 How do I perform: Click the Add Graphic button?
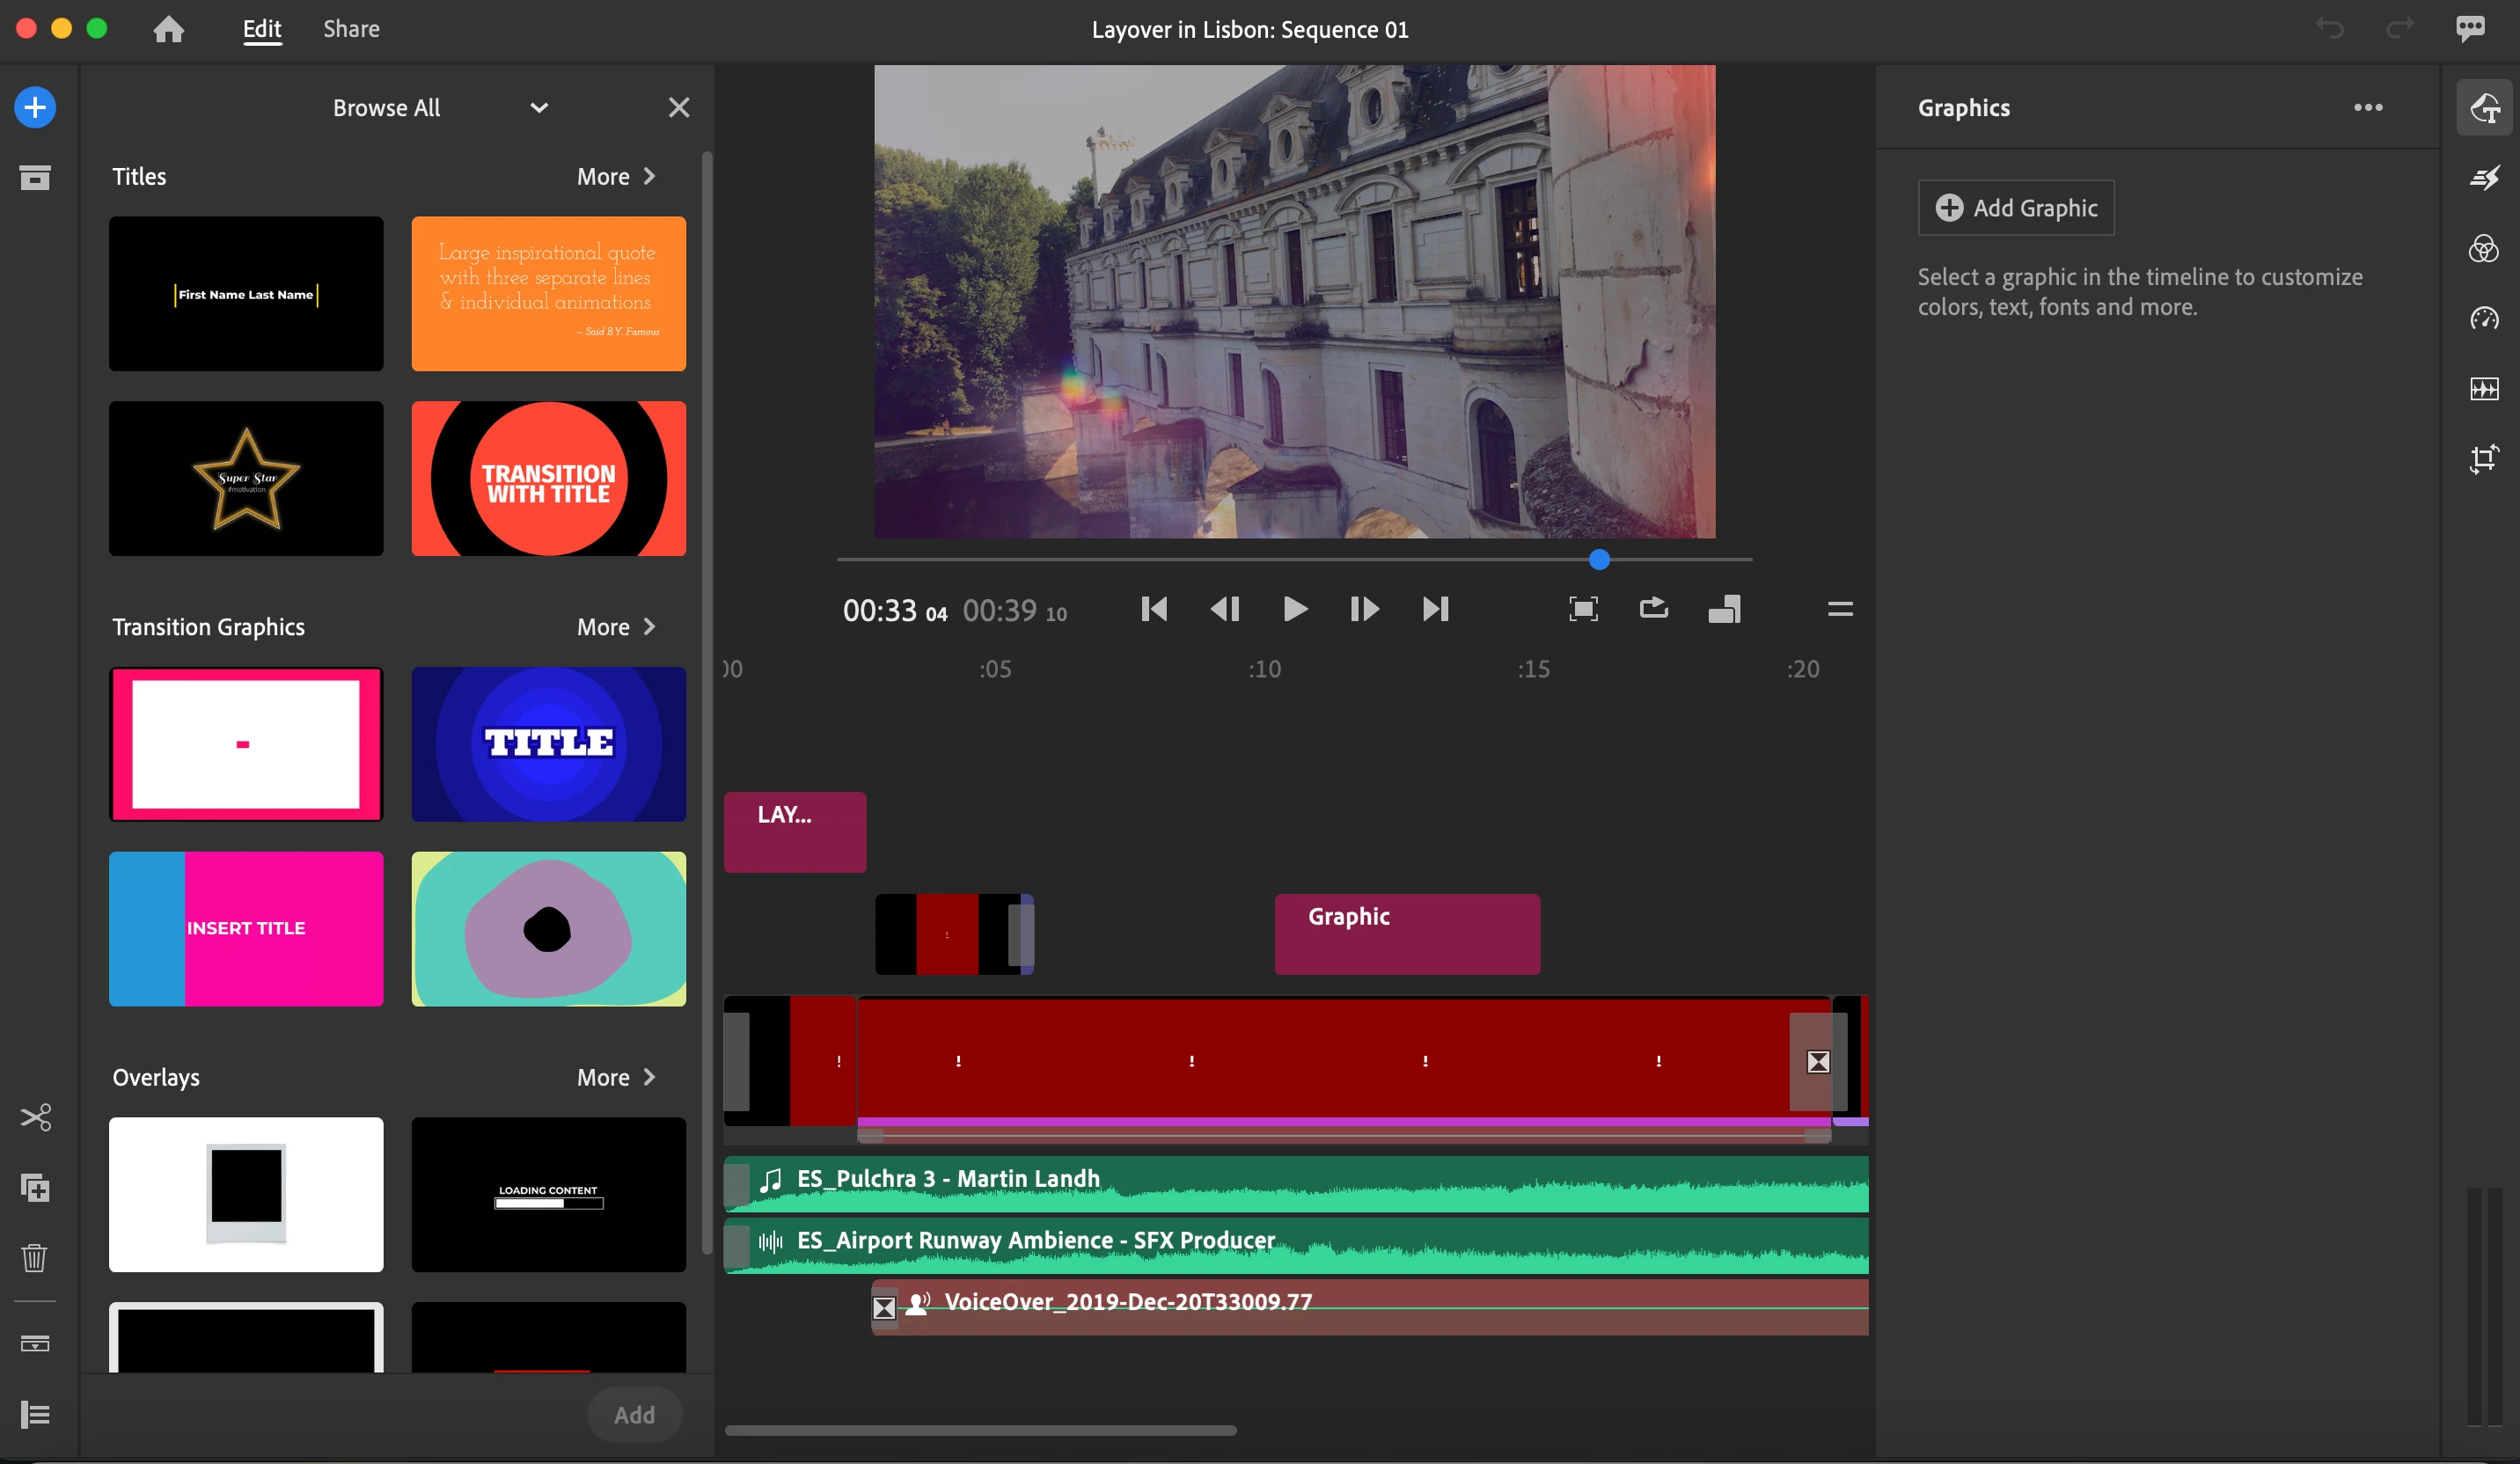[x=2015, y=208]
